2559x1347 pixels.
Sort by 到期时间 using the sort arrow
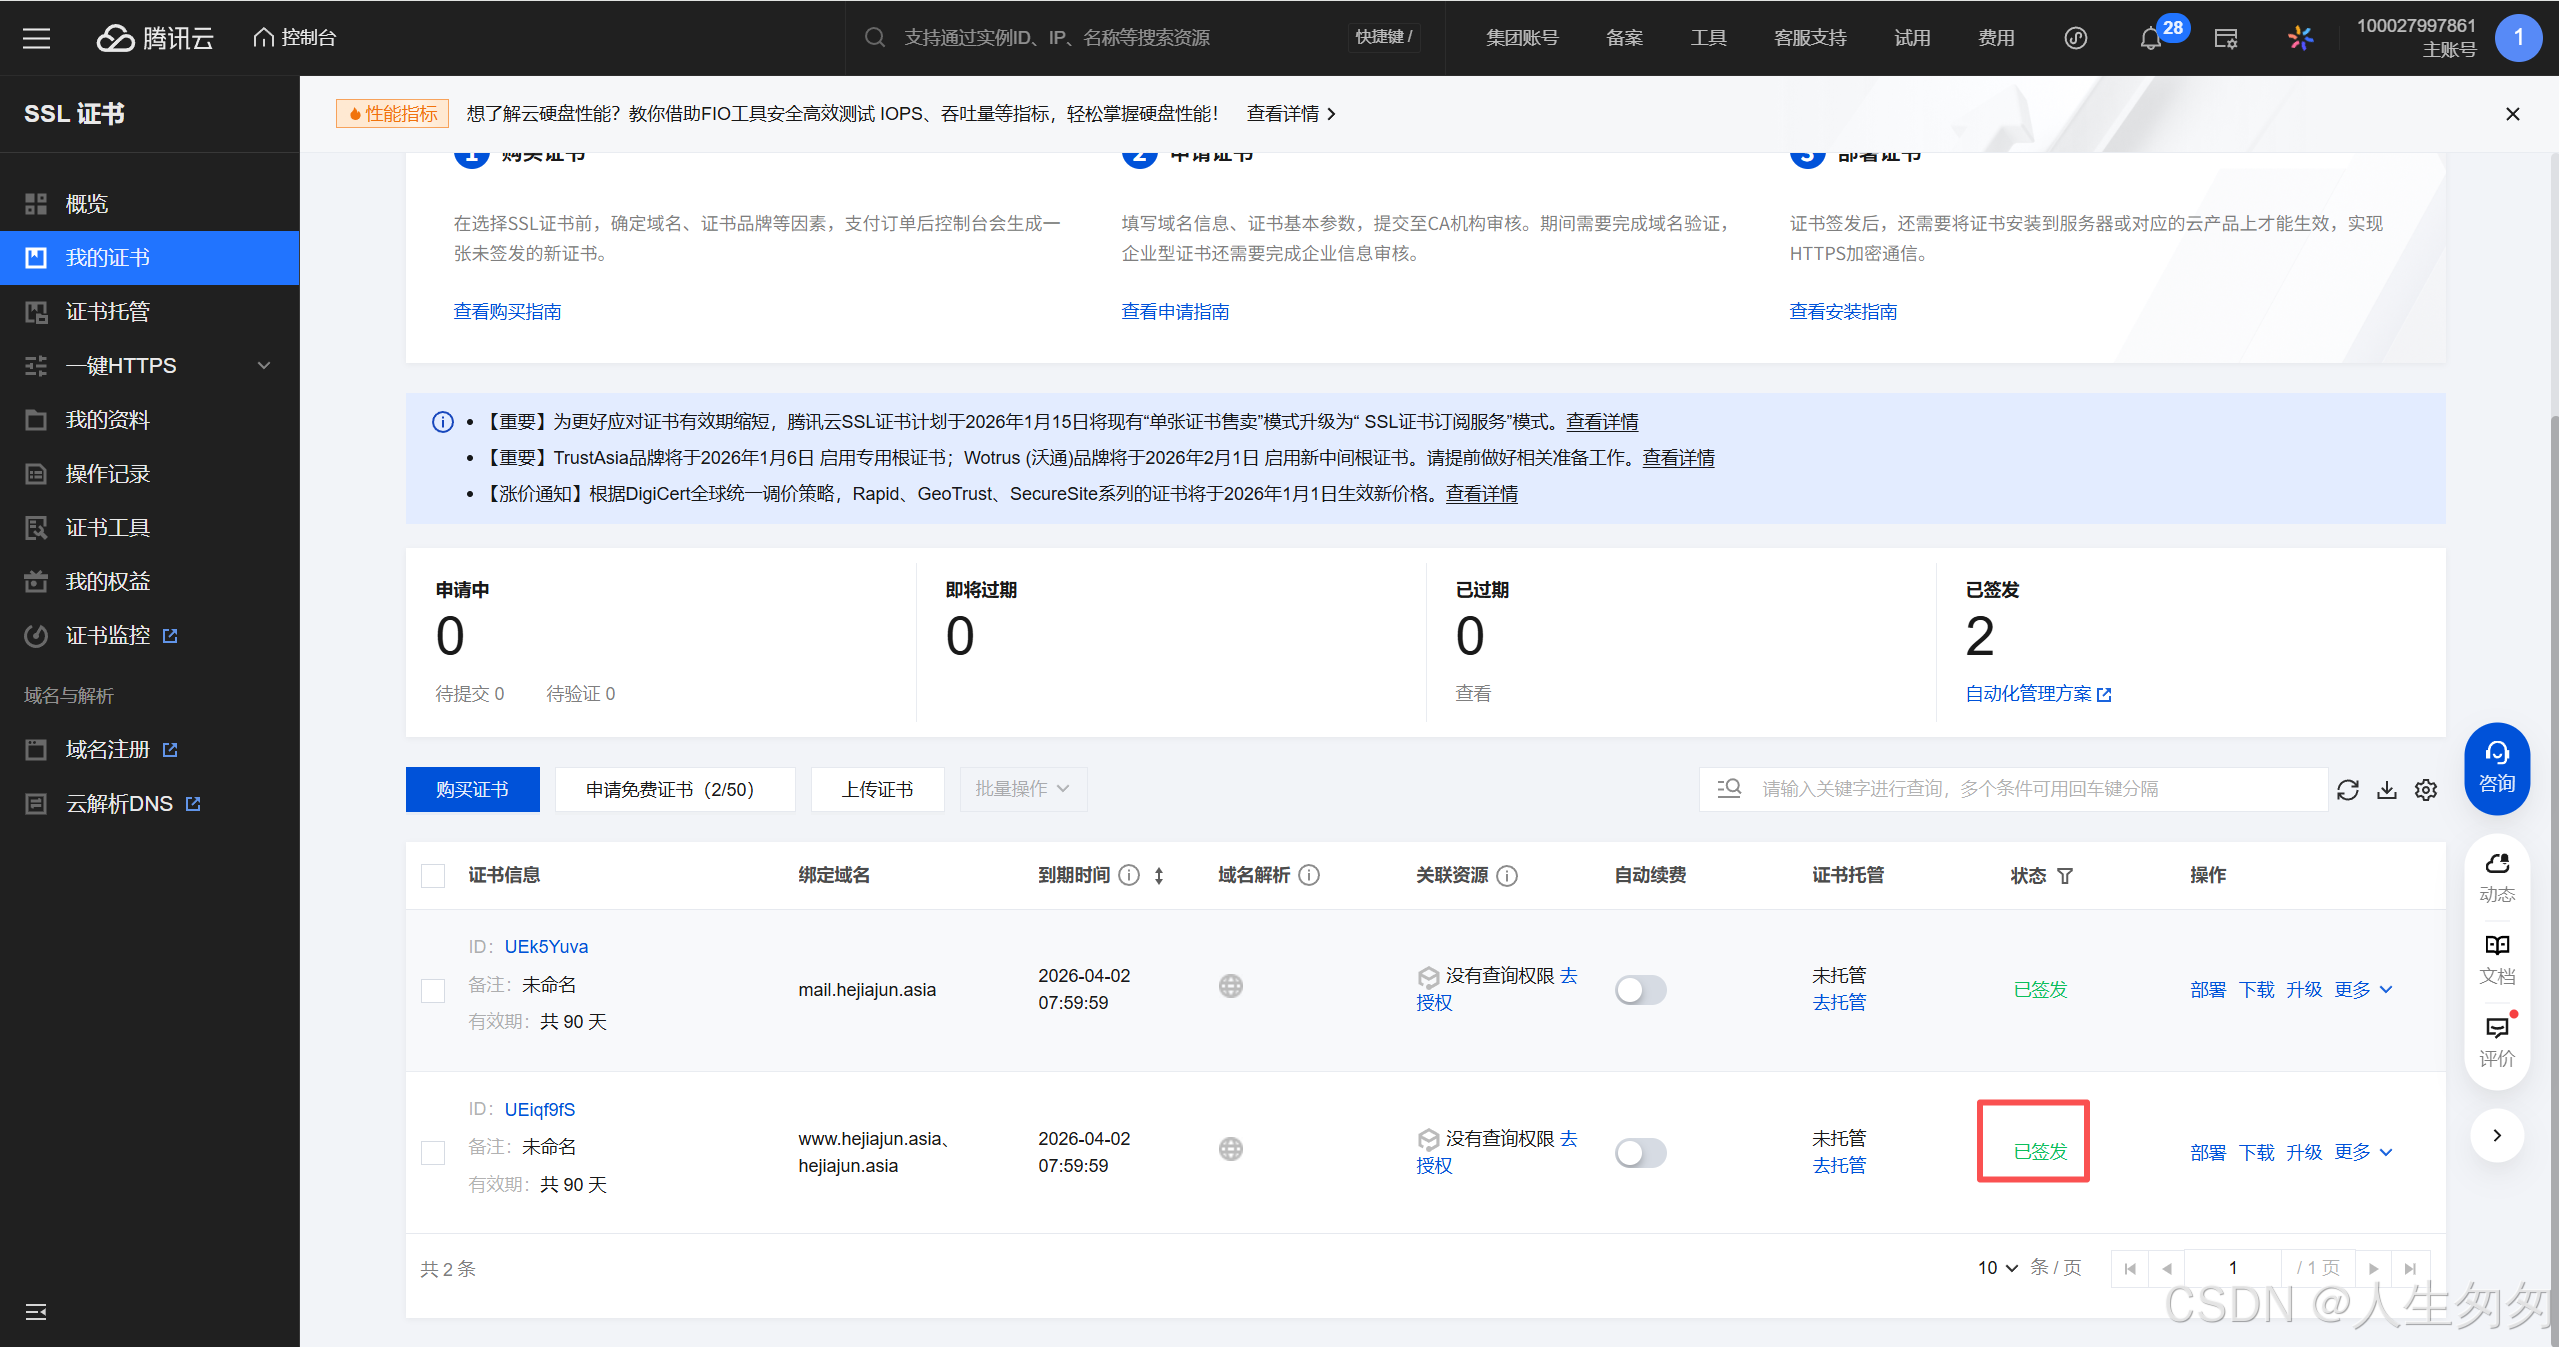click(1159, 876)
